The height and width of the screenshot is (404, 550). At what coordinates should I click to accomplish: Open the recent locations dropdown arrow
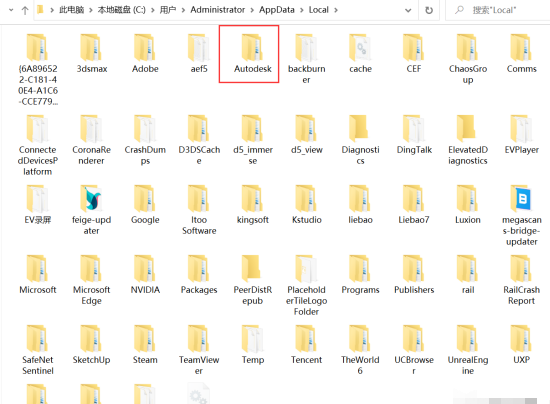(11, 10)
